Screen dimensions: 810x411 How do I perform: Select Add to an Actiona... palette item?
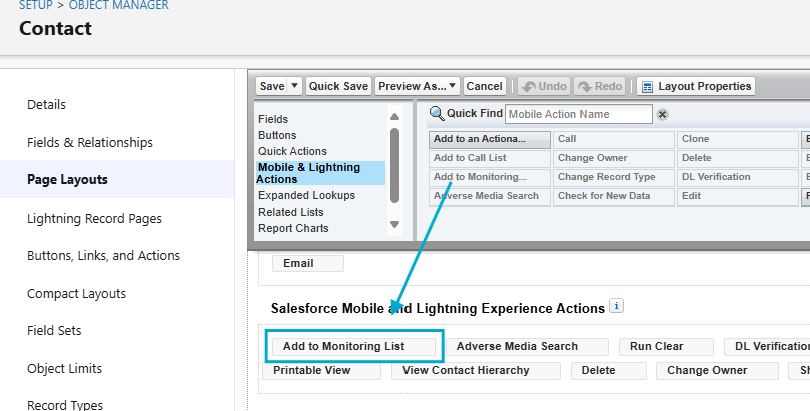point(490,139)
